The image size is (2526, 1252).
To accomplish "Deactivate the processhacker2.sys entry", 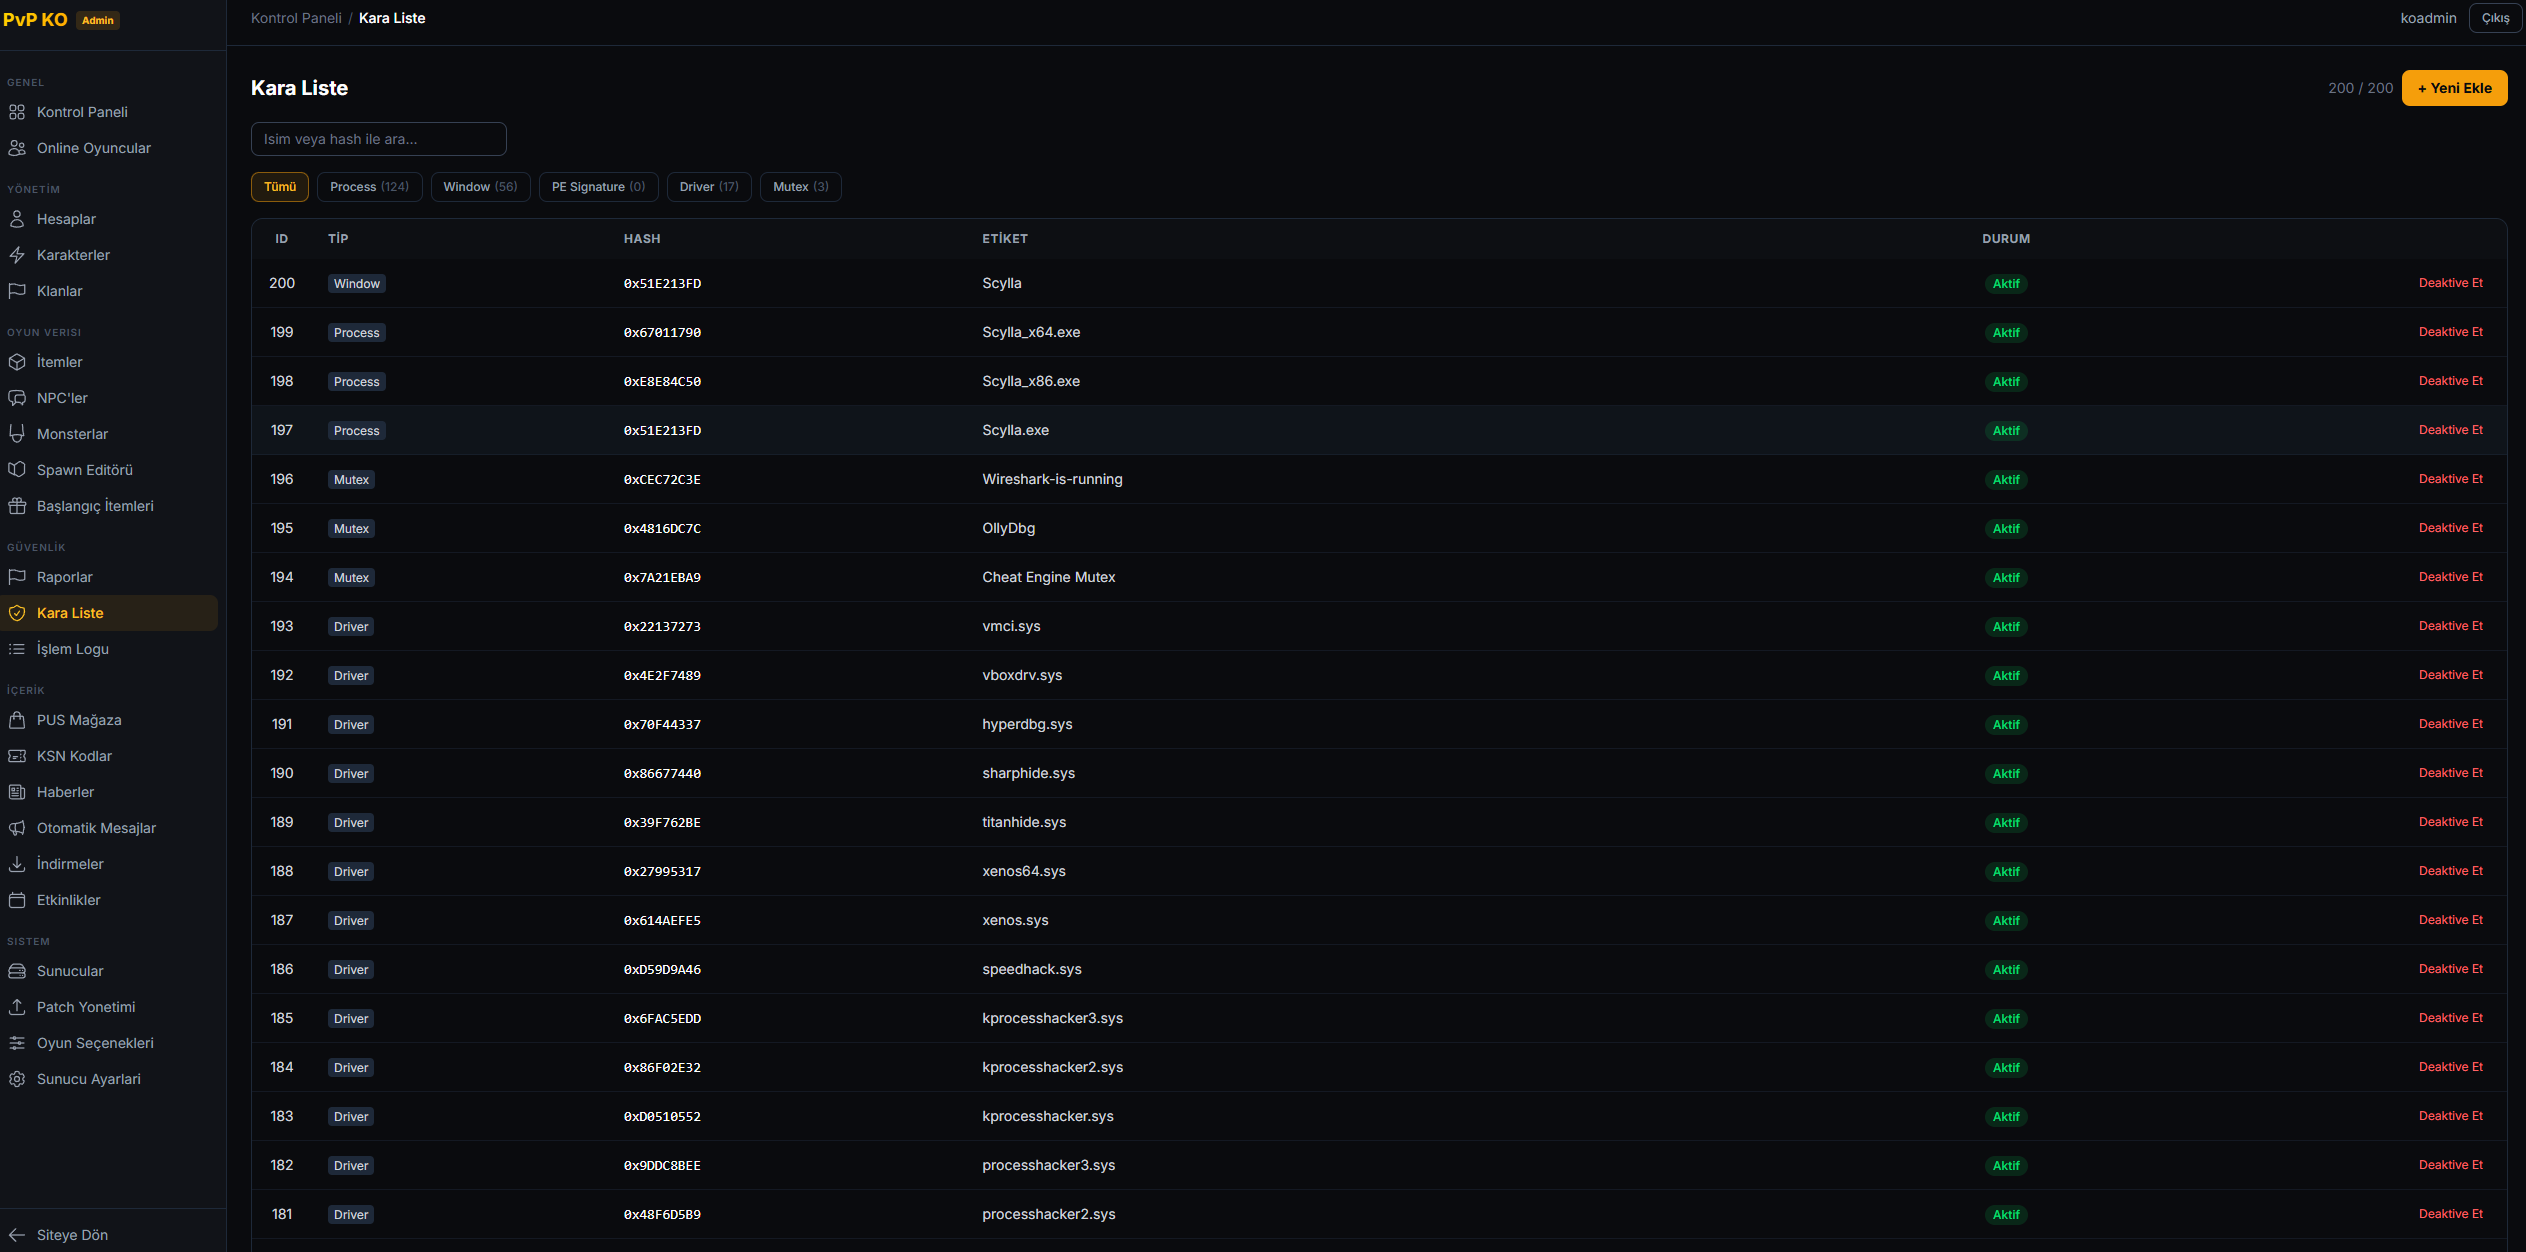I will tap(2451, 1214).
